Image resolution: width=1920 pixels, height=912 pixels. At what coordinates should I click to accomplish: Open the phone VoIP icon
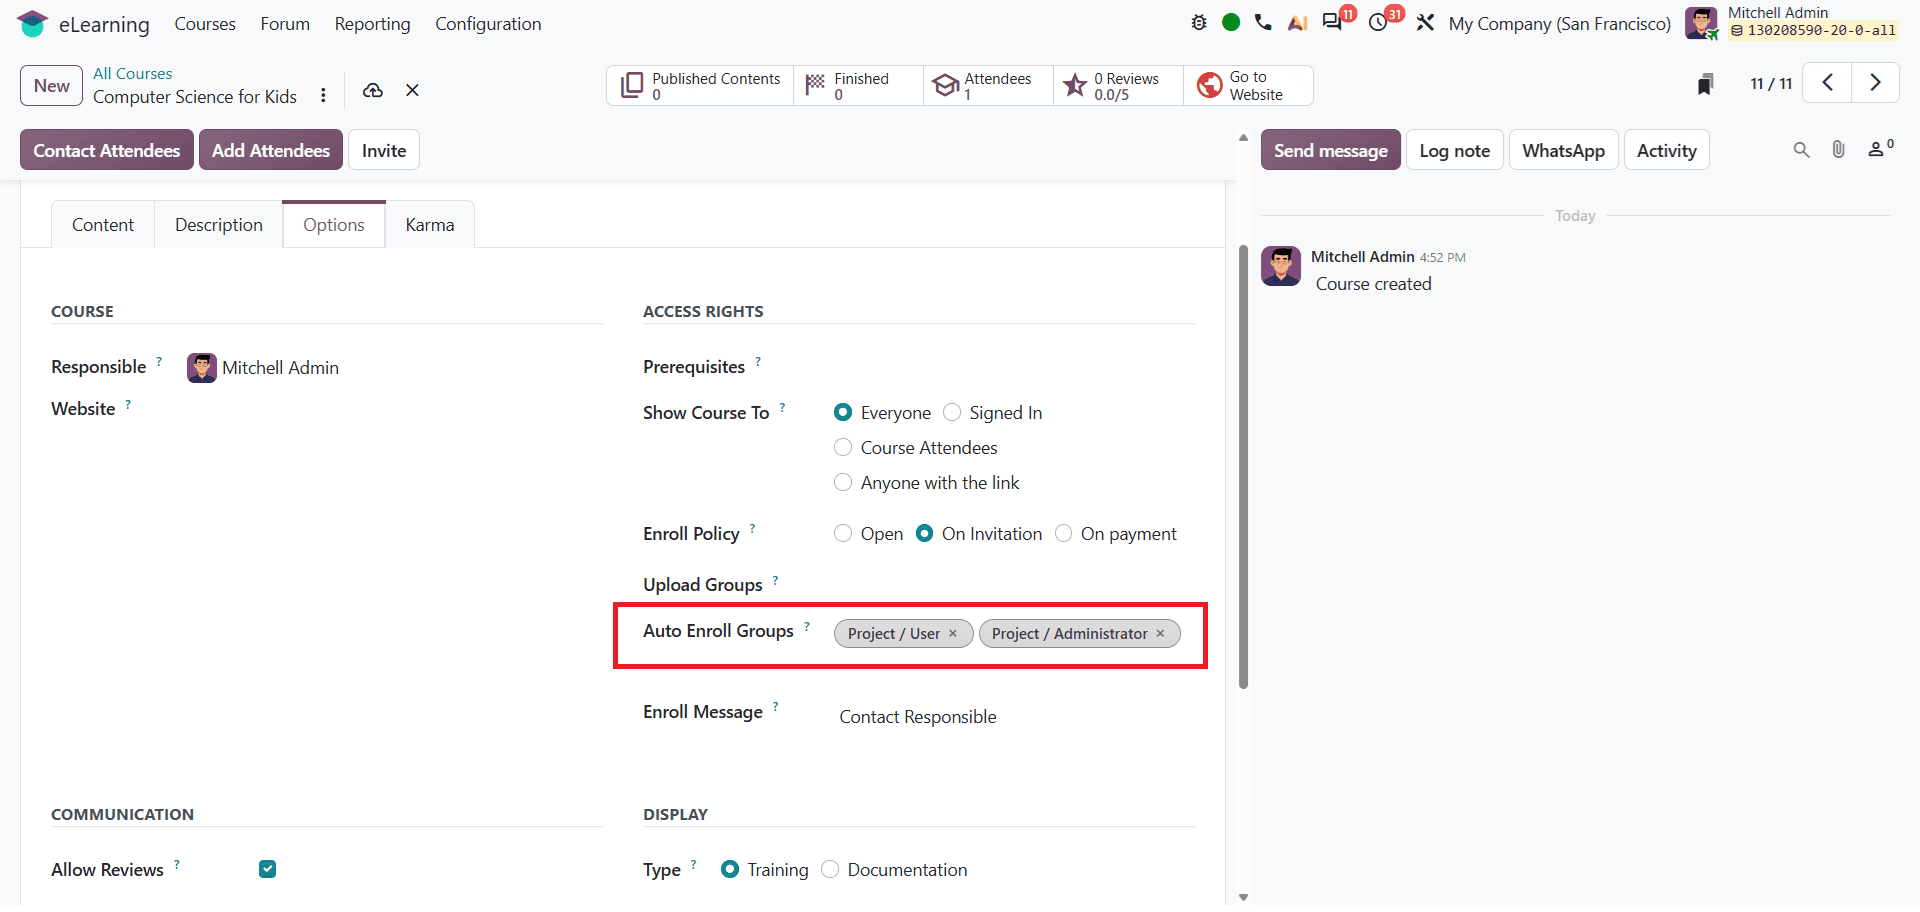coord(1263,22)
